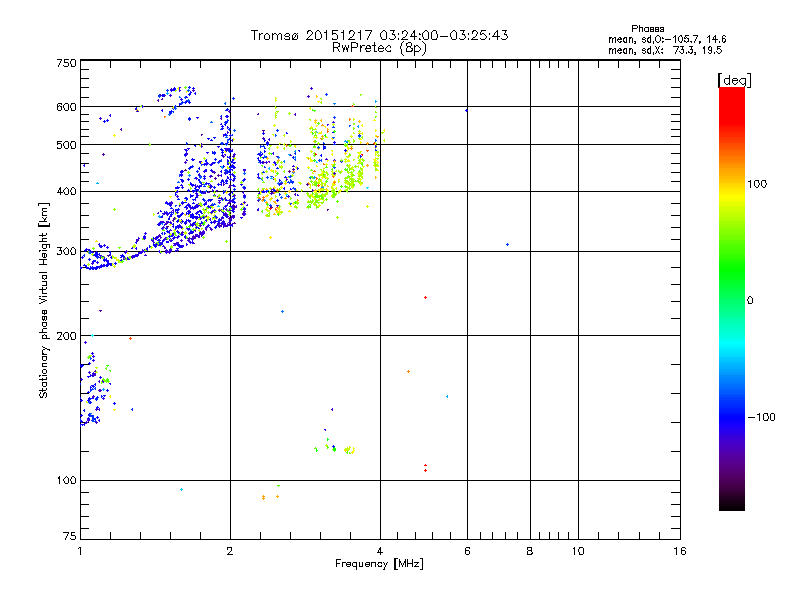Screen dimensions: 800x600
Task: Click the y-axis tick label '100'
Action: tap(66, 481)
